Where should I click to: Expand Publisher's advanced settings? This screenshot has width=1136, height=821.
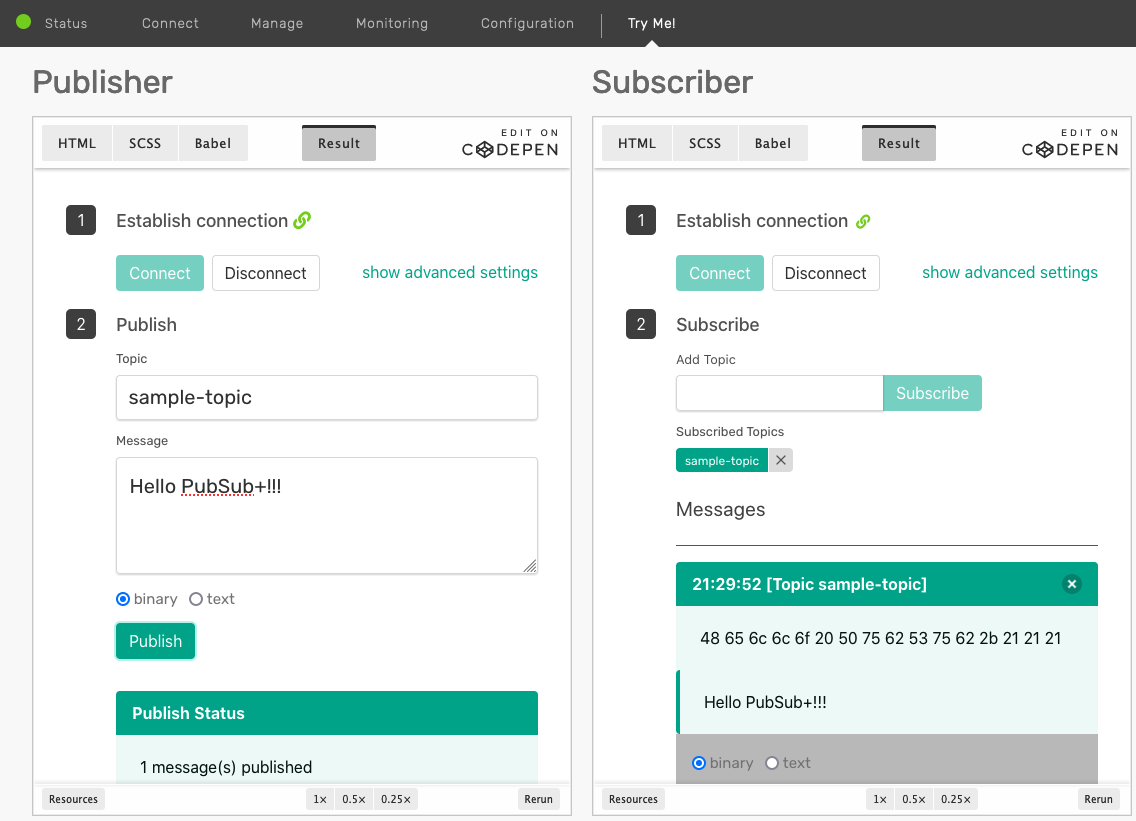(x=449, y=272)
